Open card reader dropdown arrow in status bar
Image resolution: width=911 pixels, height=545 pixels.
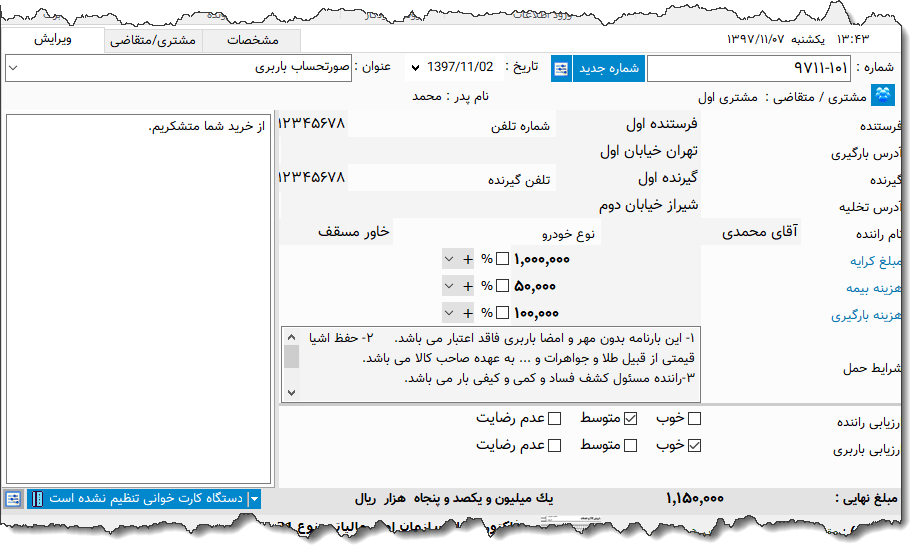[x=254, y=499]
